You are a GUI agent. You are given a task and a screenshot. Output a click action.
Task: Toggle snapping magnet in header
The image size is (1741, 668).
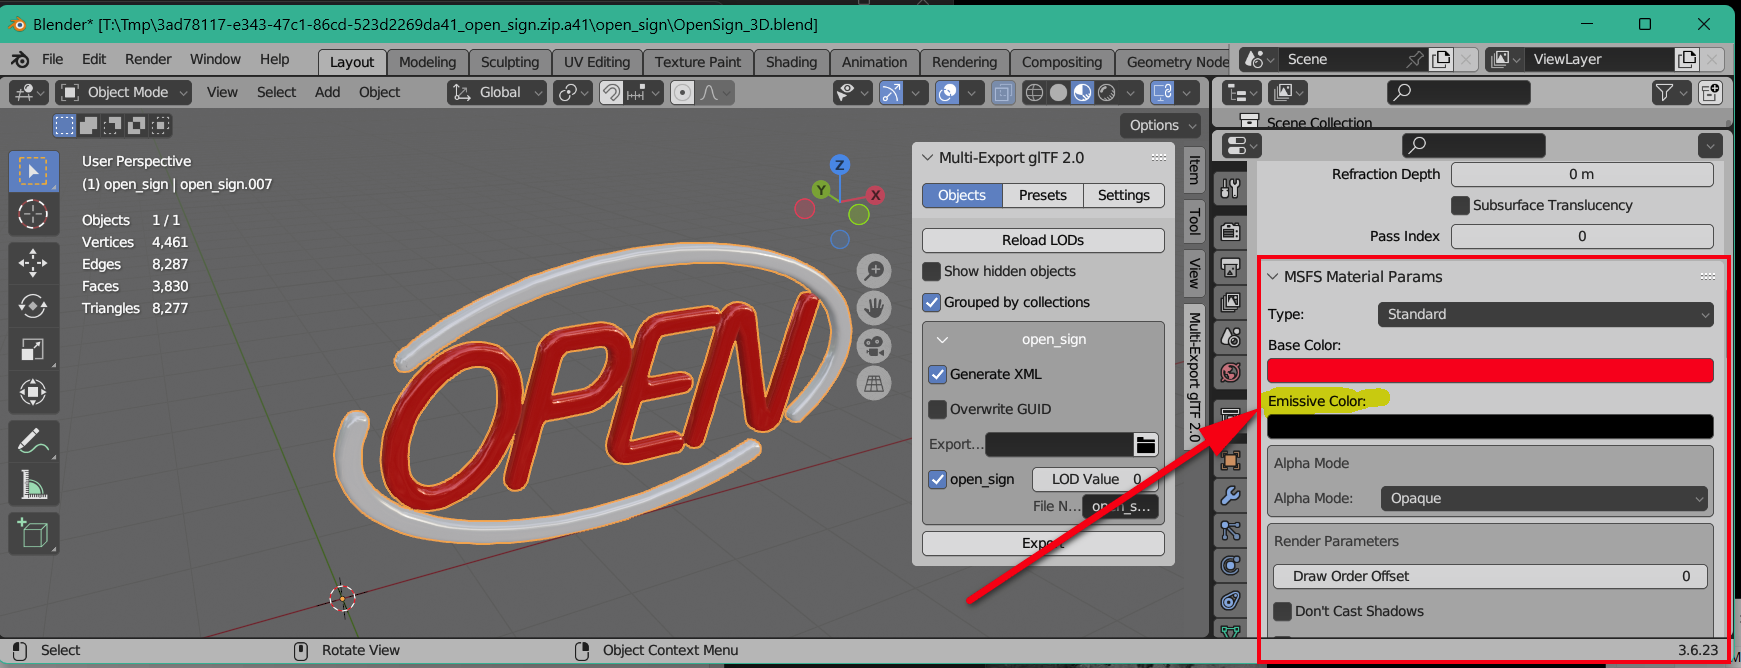pyautogui.click(x=611, y=92)
